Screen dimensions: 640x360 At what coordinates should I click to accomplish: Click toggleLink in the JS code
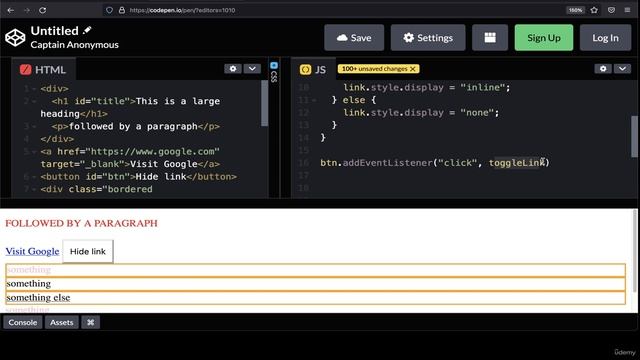coord(517,163)
